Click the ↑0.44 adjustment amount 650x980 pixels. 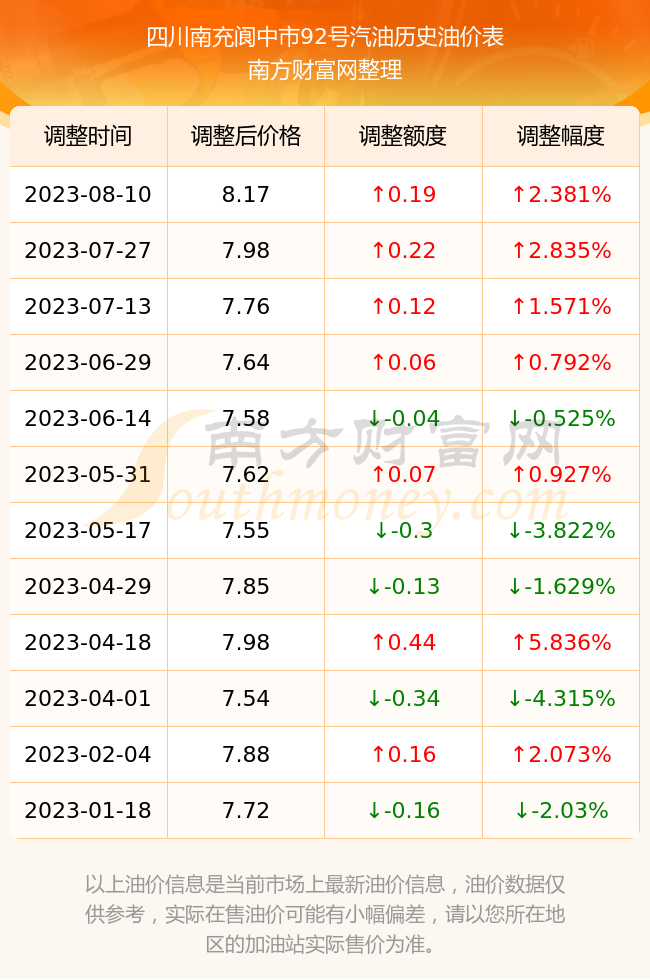(x=403, y=642)
